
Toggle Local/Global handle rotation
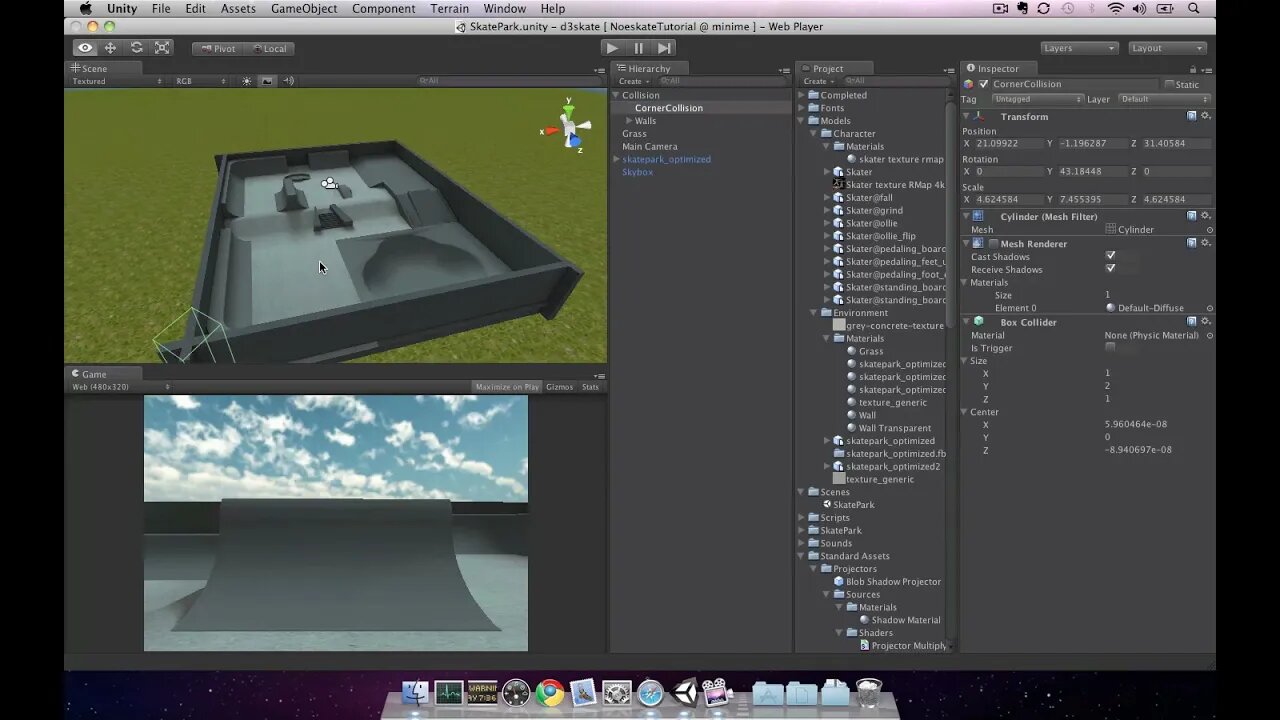pyautogui.click(x=268, y=48)
